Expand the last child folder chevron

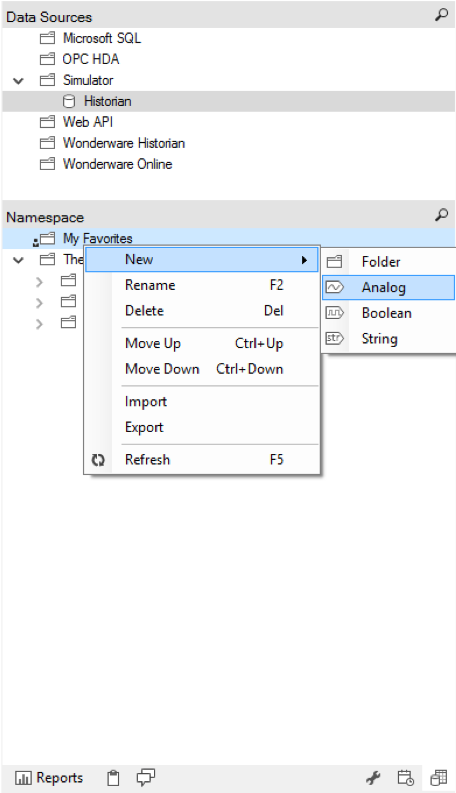[39, 324]
